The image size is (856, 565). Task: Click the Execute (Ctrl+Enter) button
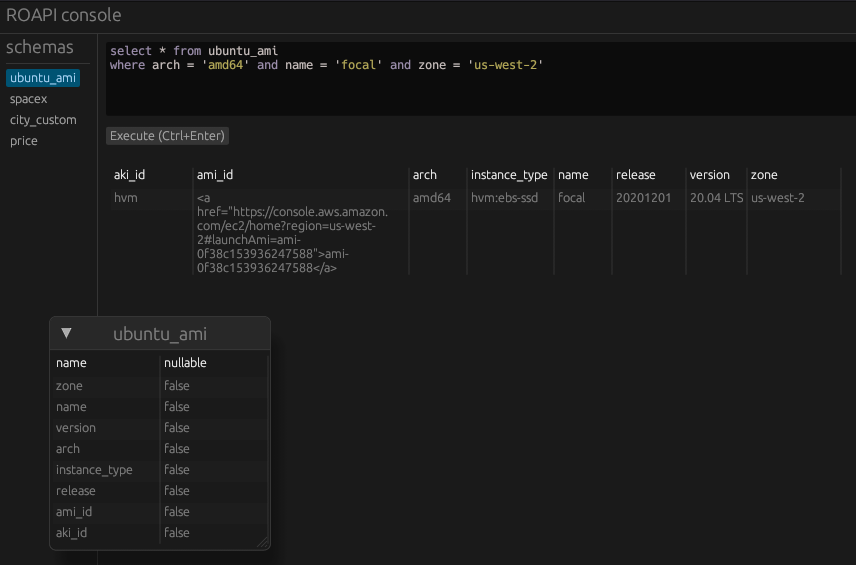tap(168, 136)
